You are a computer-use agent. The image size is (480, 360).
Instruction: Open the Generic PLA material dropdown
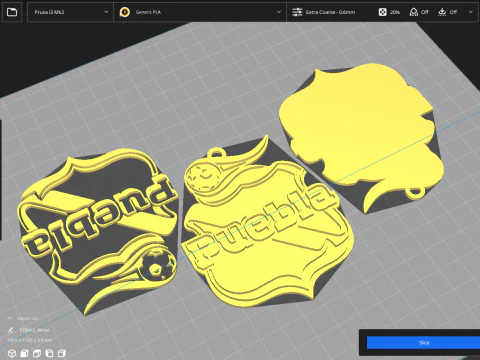click(200, 12)
